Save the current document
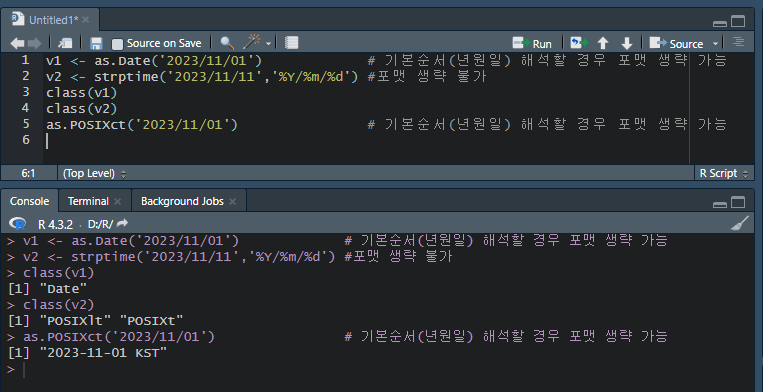Image resolution: width=763 pixels, height=392 pixels. click(x=96, y=43)
